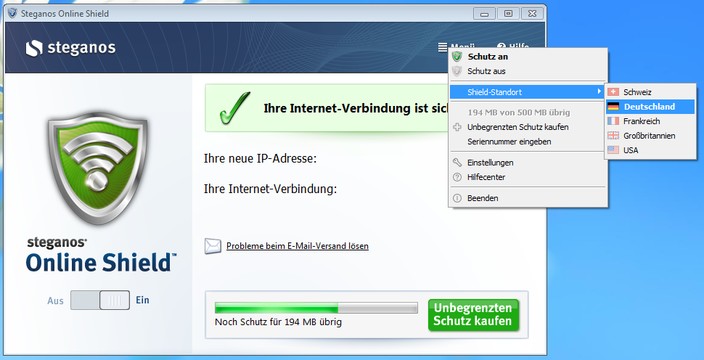The height and width of the screenshot is (360, 704).
Task: Toggle the Aus/Ein protection switch
Action: point(100,300)
